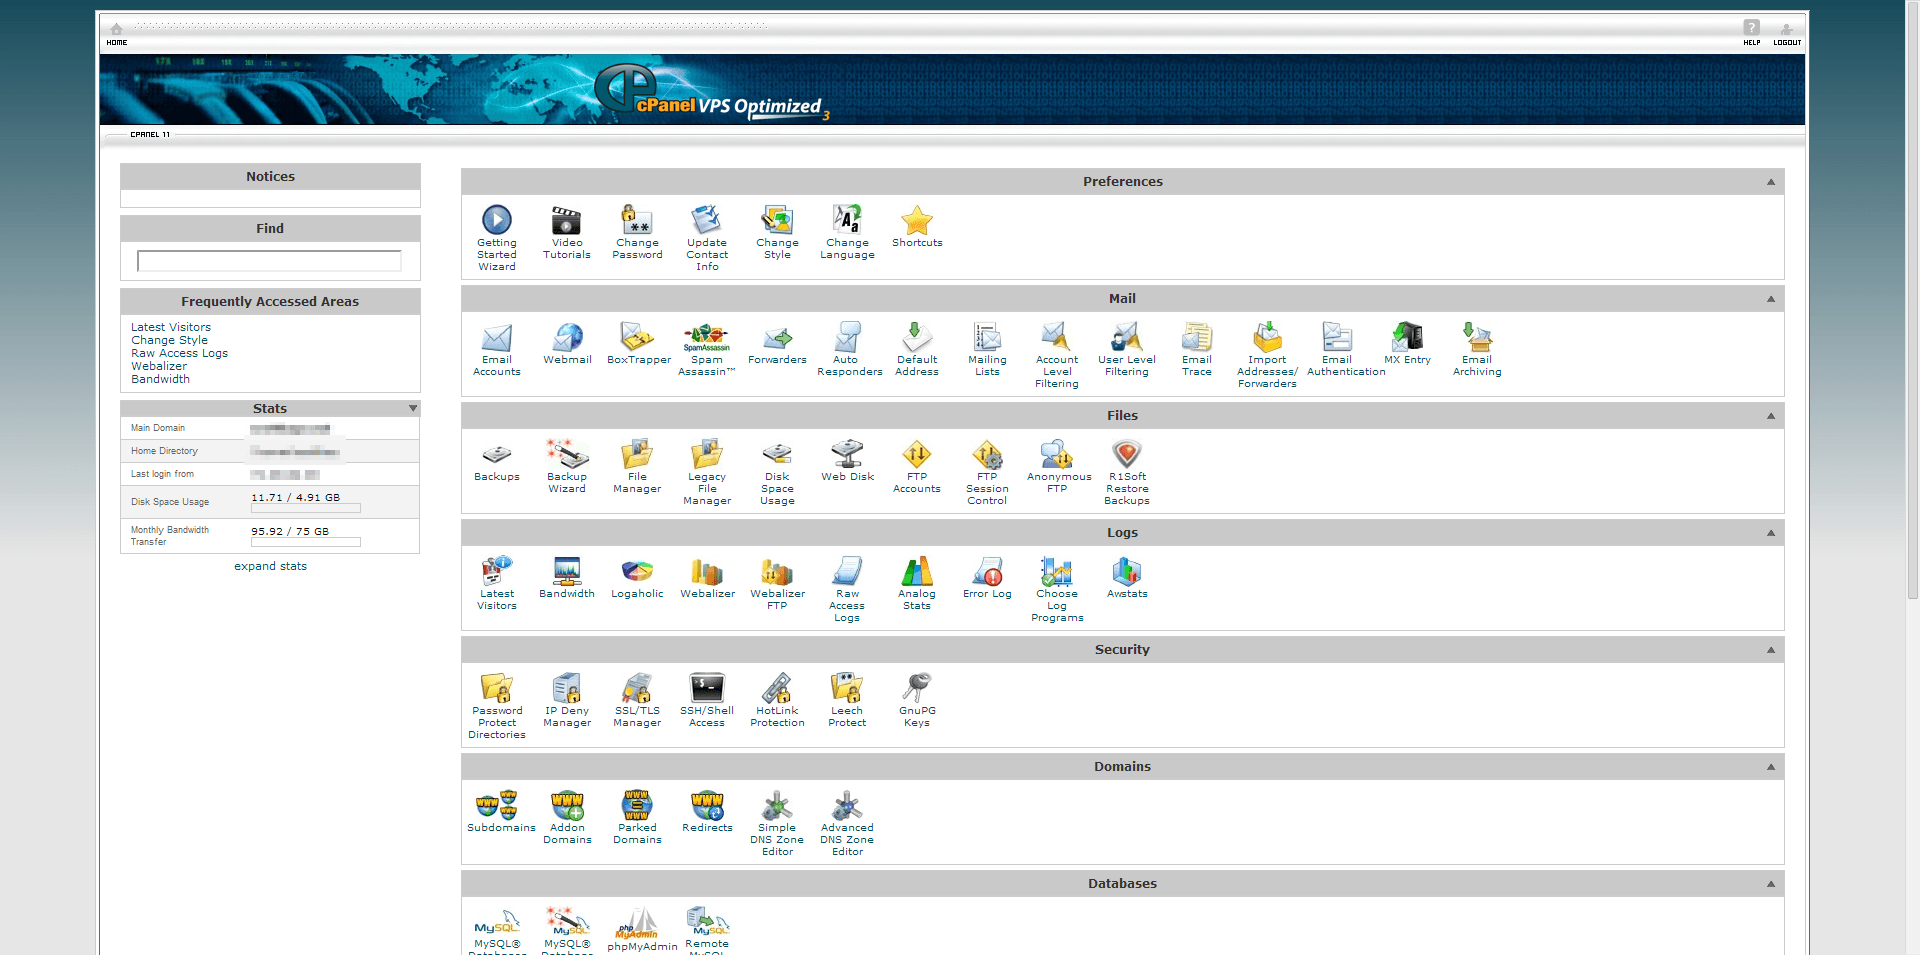1920x955 pixels.
Task: Click the Change Password icon
Action: pyautogui.click(x=637, y=220)
